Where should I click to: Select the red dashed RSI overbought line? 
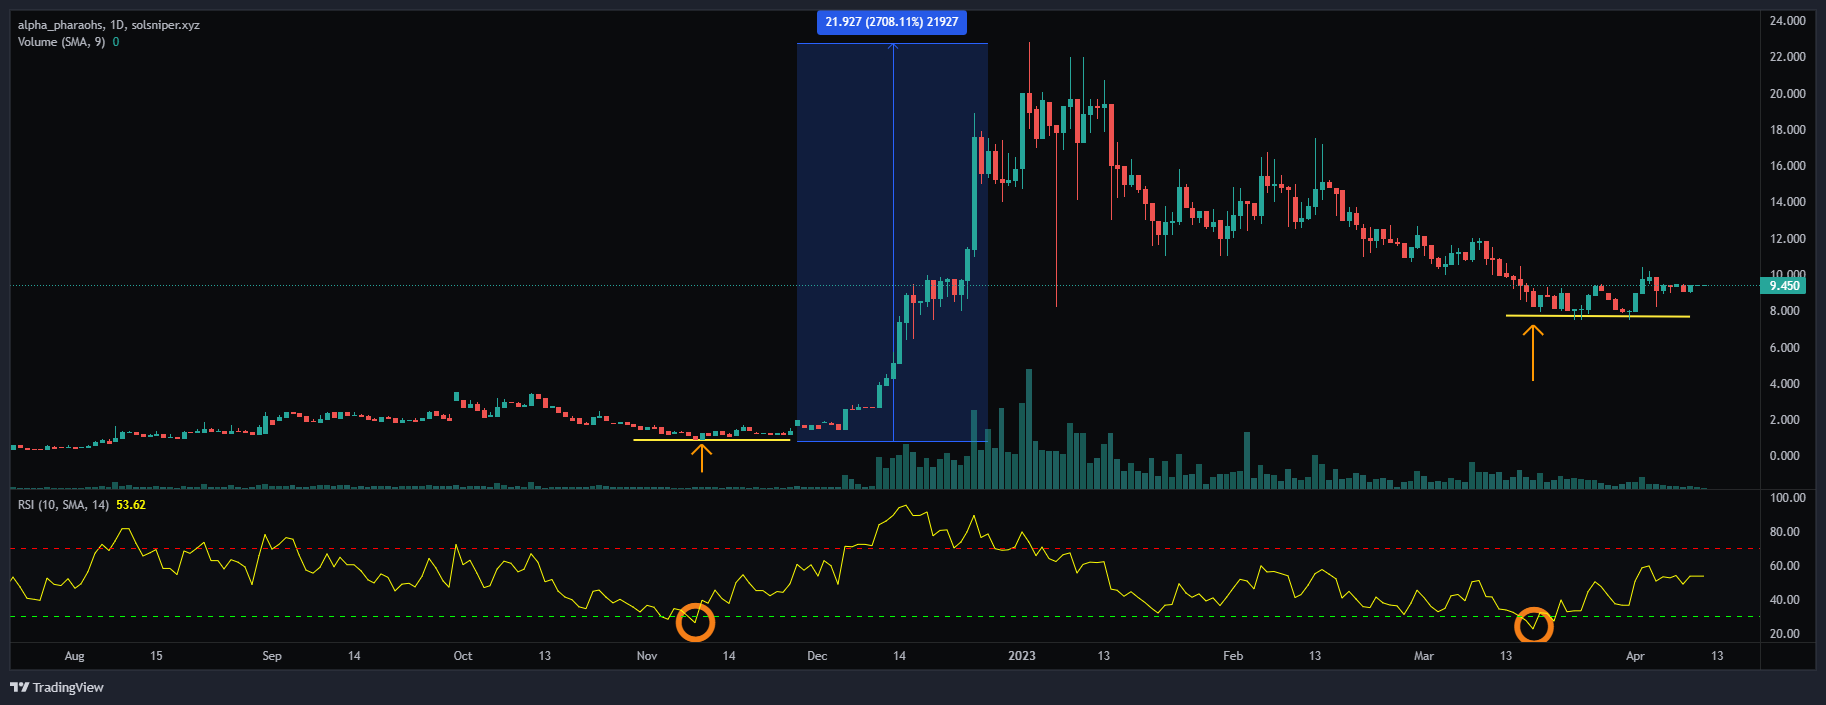pyautogui.click(x=884, y=549)
